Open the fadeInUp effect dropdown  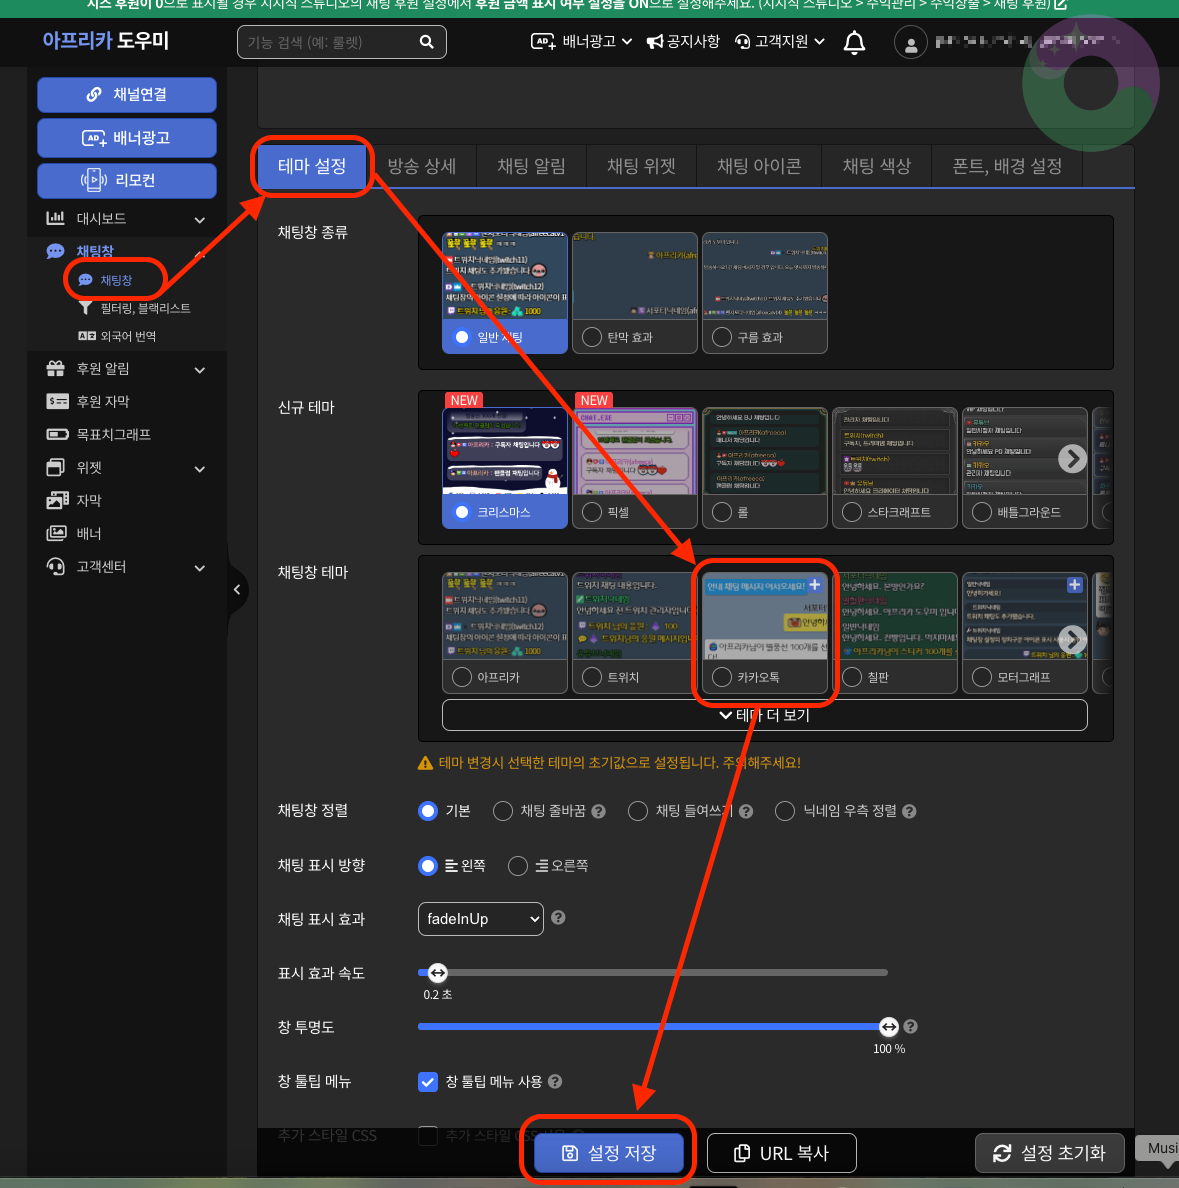480,919
